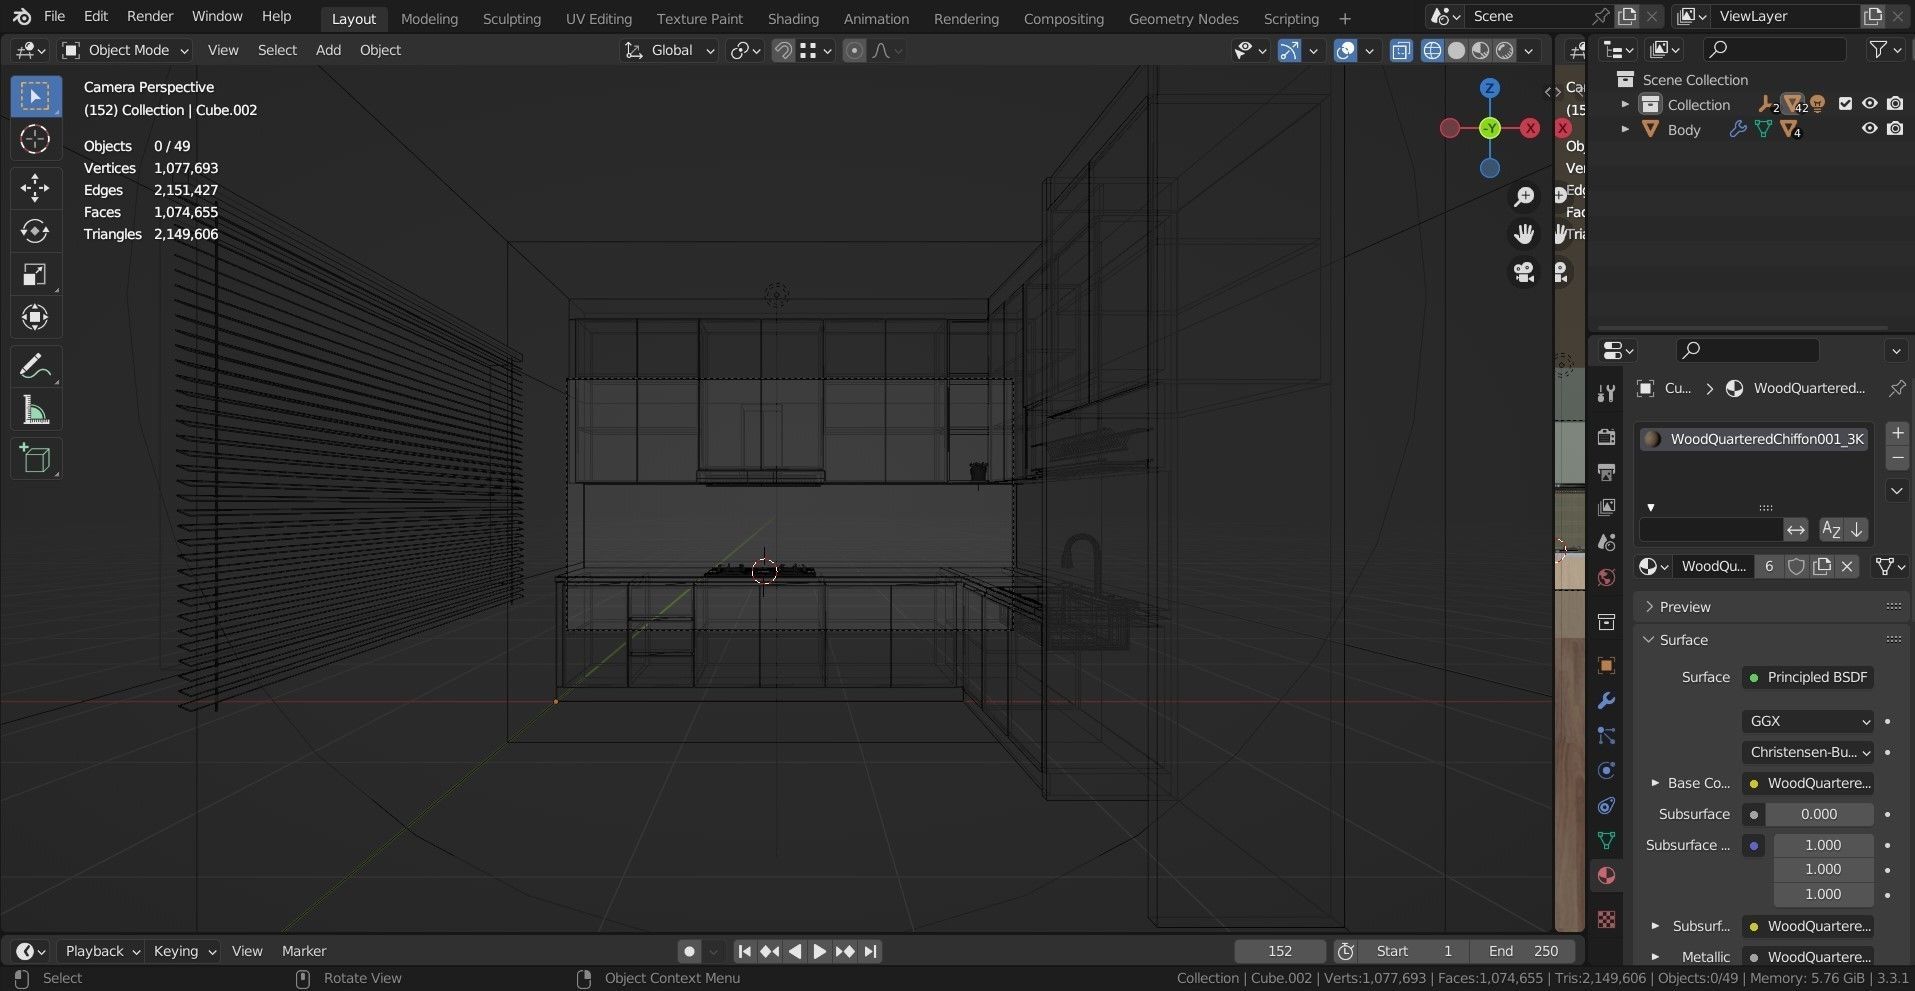Toggle proportional editing in header
The width and height of the screenshot is (1915, 991).
point(854,50)
